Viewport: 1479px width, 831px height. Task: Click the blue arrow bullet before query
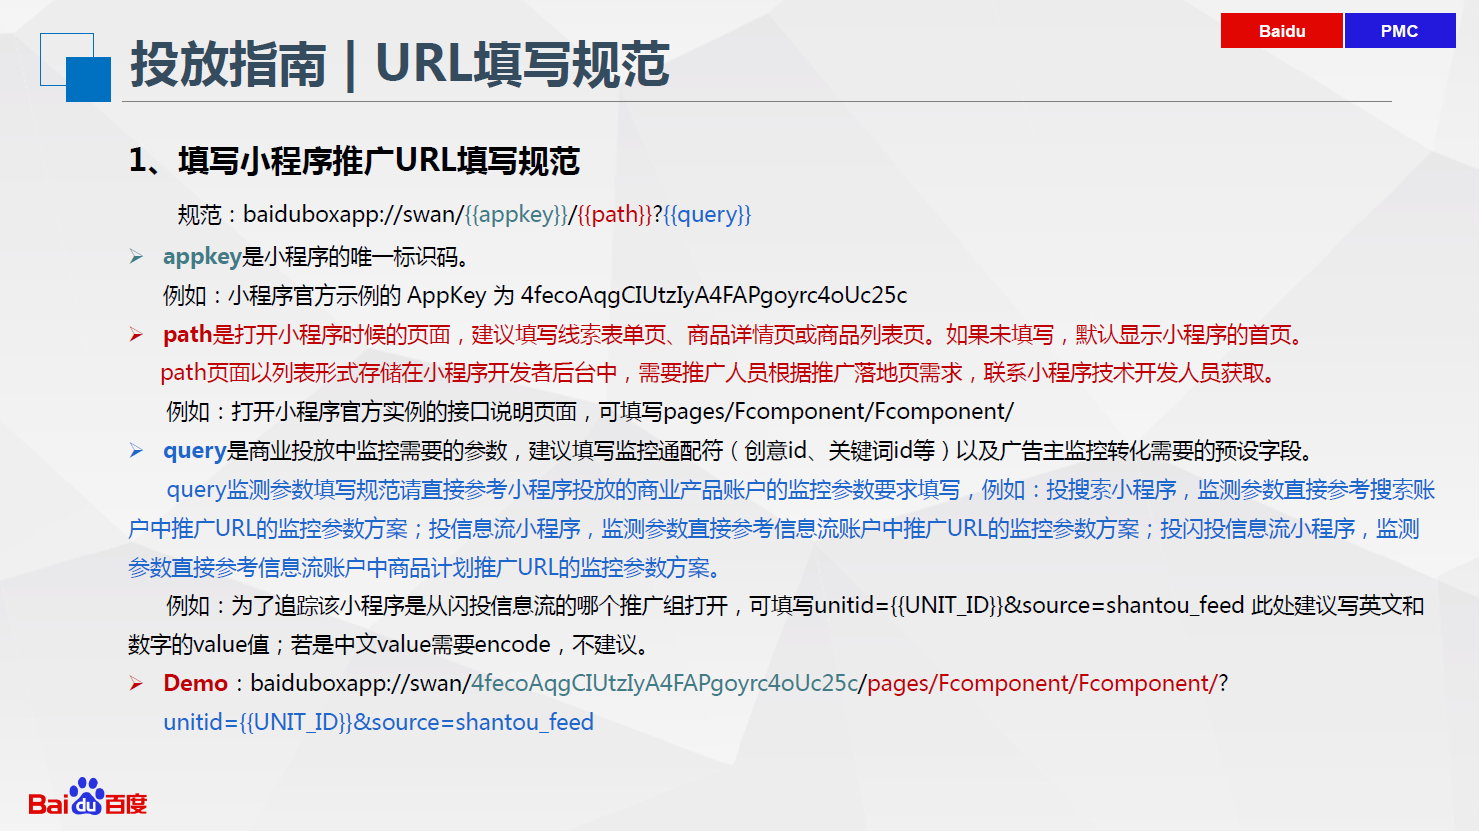click(x=136, y=451)
